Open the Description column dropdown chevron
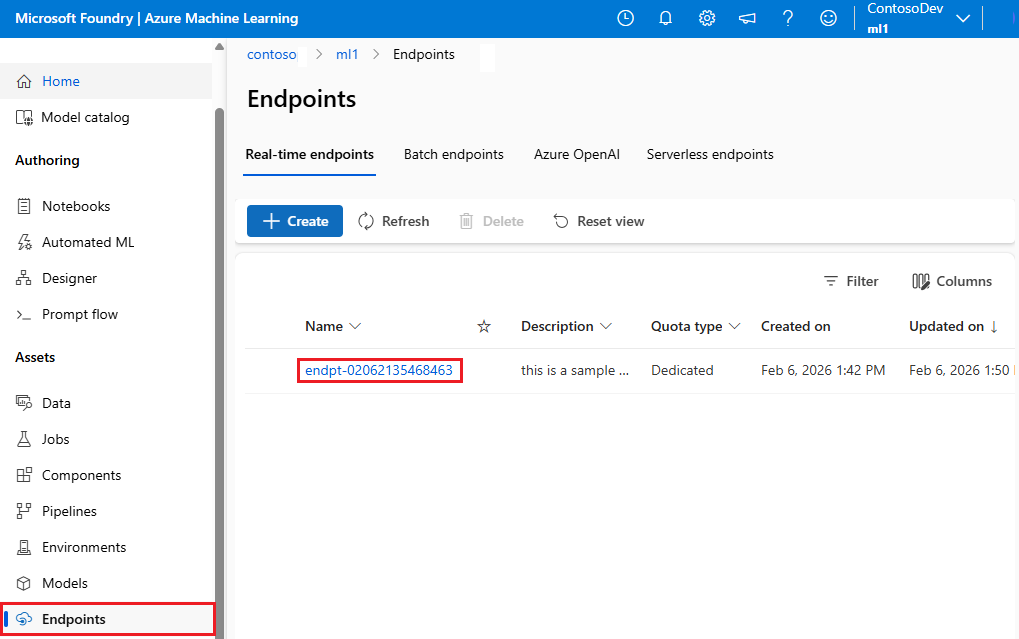This screenshot has height=639, width=1019. tap(605, 326)
